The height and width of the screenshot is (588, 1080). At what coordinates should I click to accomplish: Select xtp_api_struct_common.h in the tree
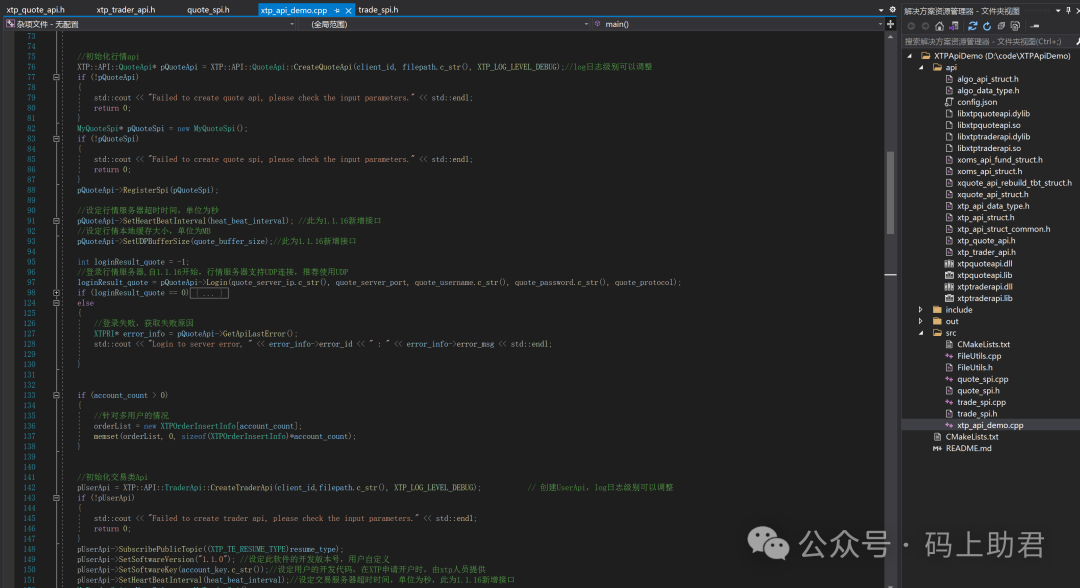pyautogui.click(x=1004, y=229)
